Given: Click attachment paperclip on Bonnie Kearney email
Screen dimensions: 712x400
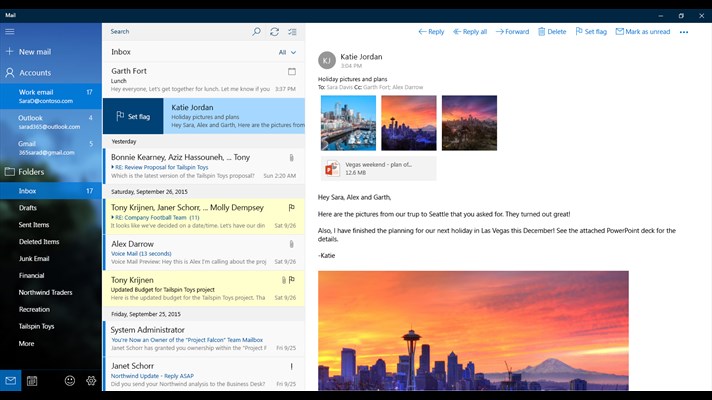Looking at the screenshot, I should pyautogui.click(x=292, y=158).
